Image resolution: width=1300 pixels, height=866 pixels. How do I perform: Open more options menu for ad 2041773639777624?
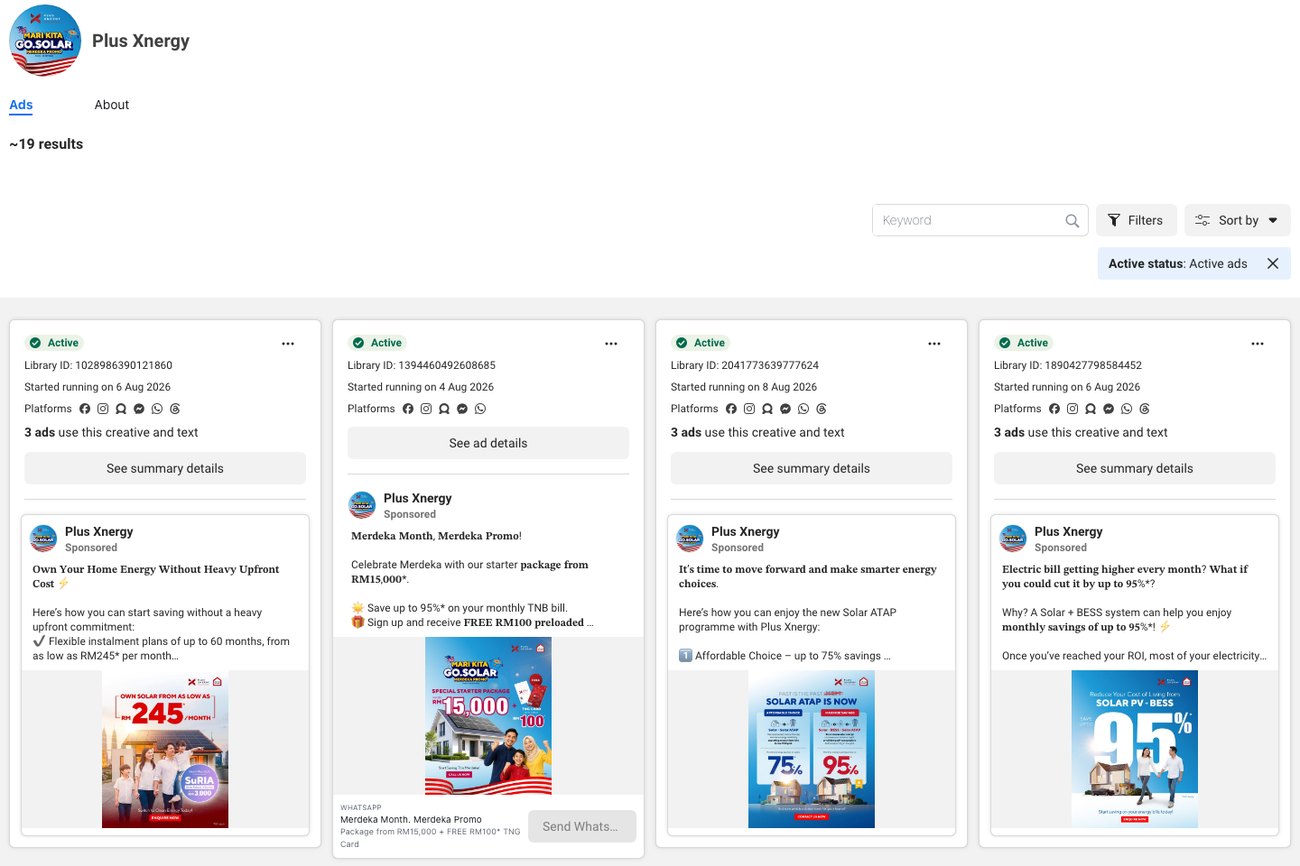934,344
